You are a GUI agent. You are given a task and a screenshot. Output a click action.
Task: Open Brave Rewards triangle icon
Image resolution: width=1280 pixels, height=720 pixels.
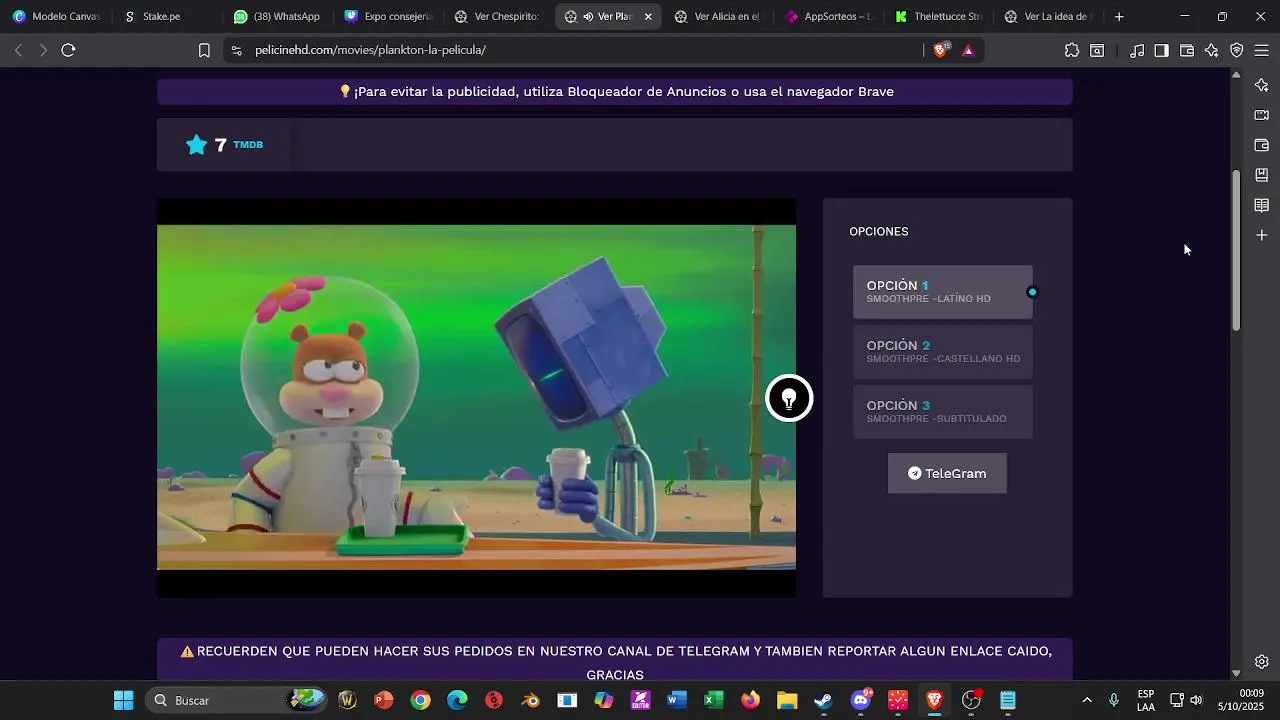[968, 50]
